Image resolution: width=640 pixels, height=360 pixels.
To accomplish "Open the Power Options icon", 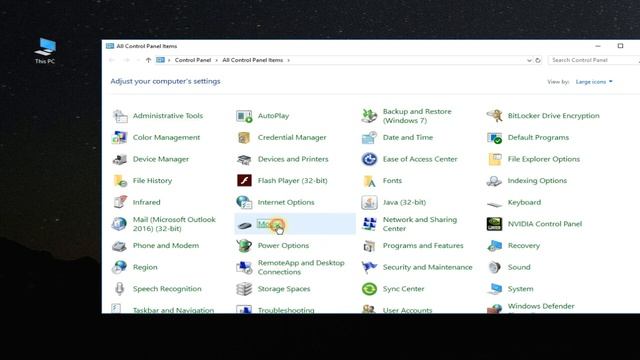I will (244, 246).
